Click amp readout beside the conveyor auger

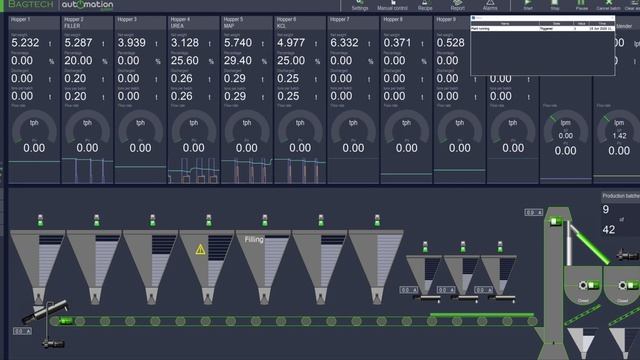coord(22,331)
